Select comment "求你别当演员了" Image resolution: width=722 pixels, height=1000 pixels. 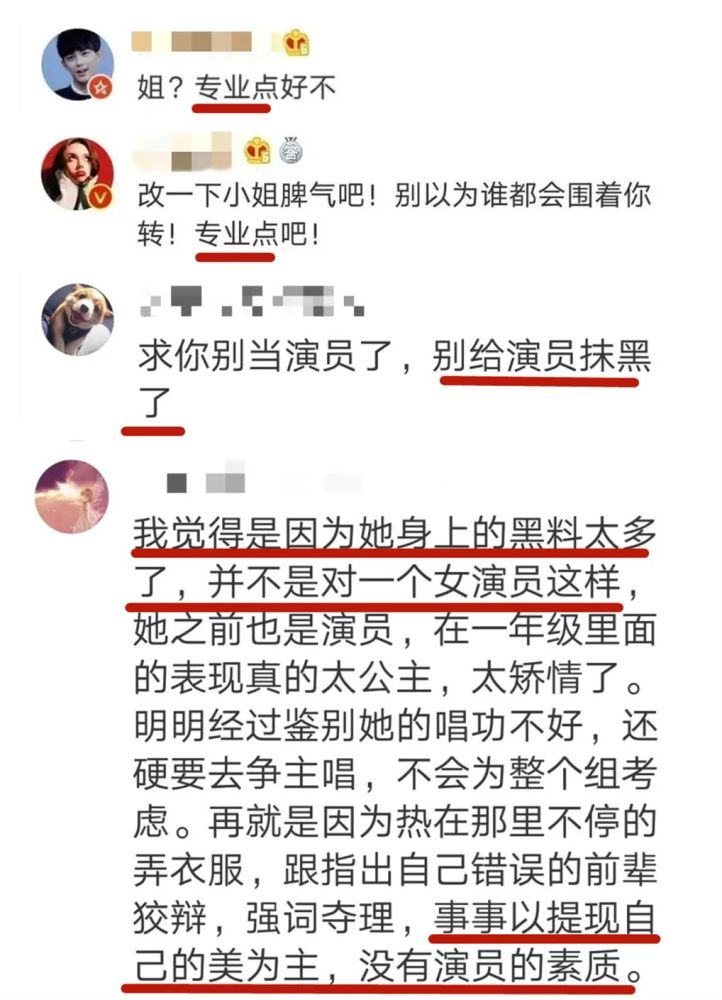coord(394,378)
